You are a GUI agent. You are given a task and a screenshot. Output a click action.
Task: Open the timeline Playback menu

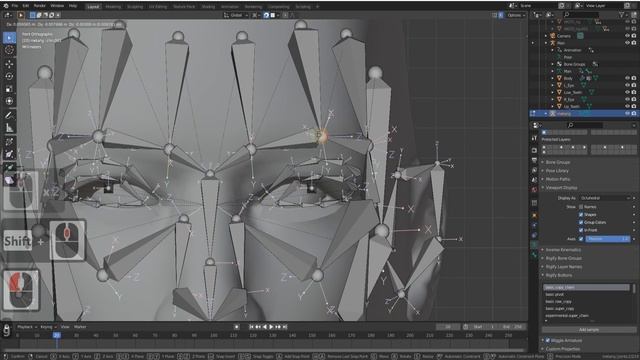coord(27,327)
